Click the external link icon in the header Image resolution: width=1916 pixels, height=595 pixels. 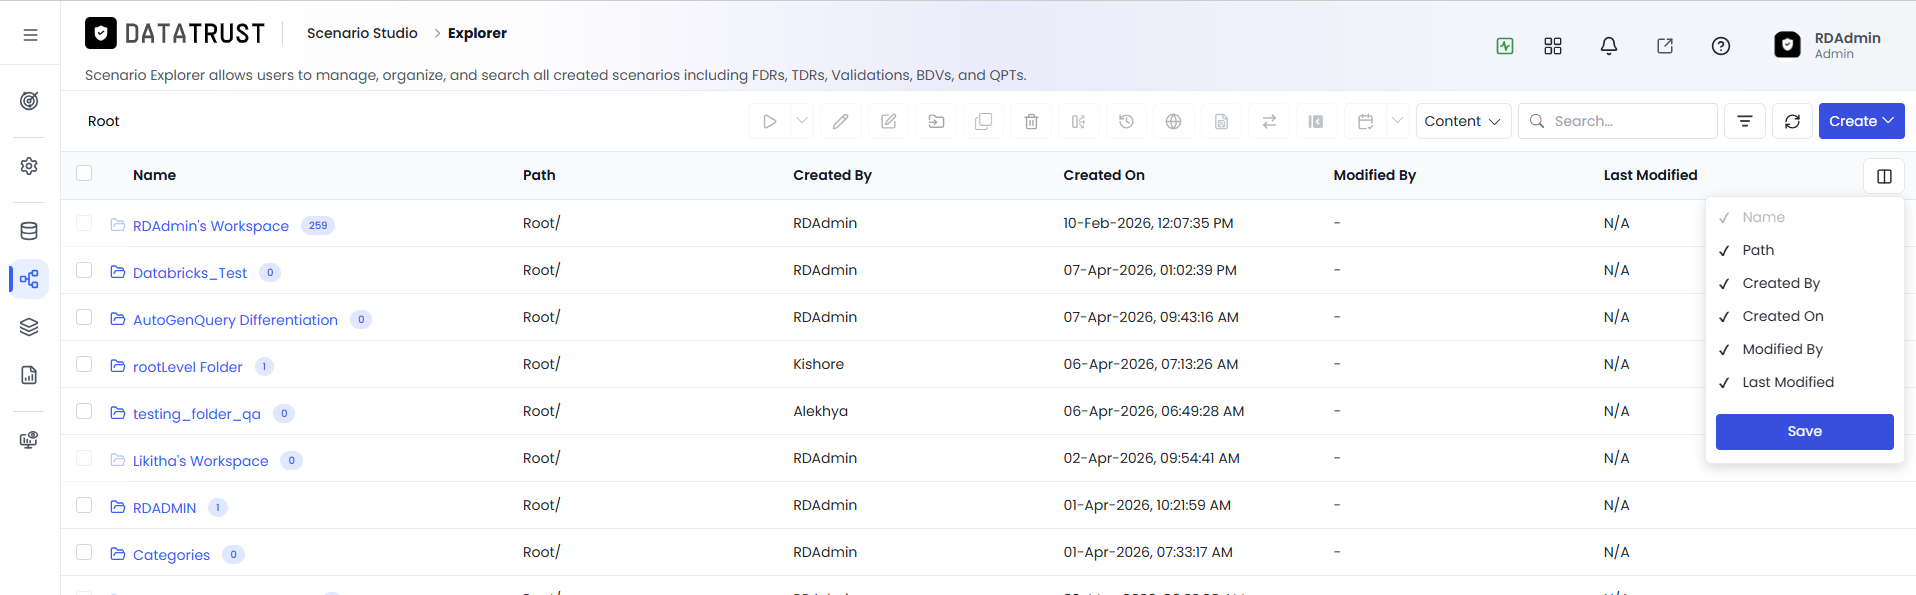tap(1665, 46)
